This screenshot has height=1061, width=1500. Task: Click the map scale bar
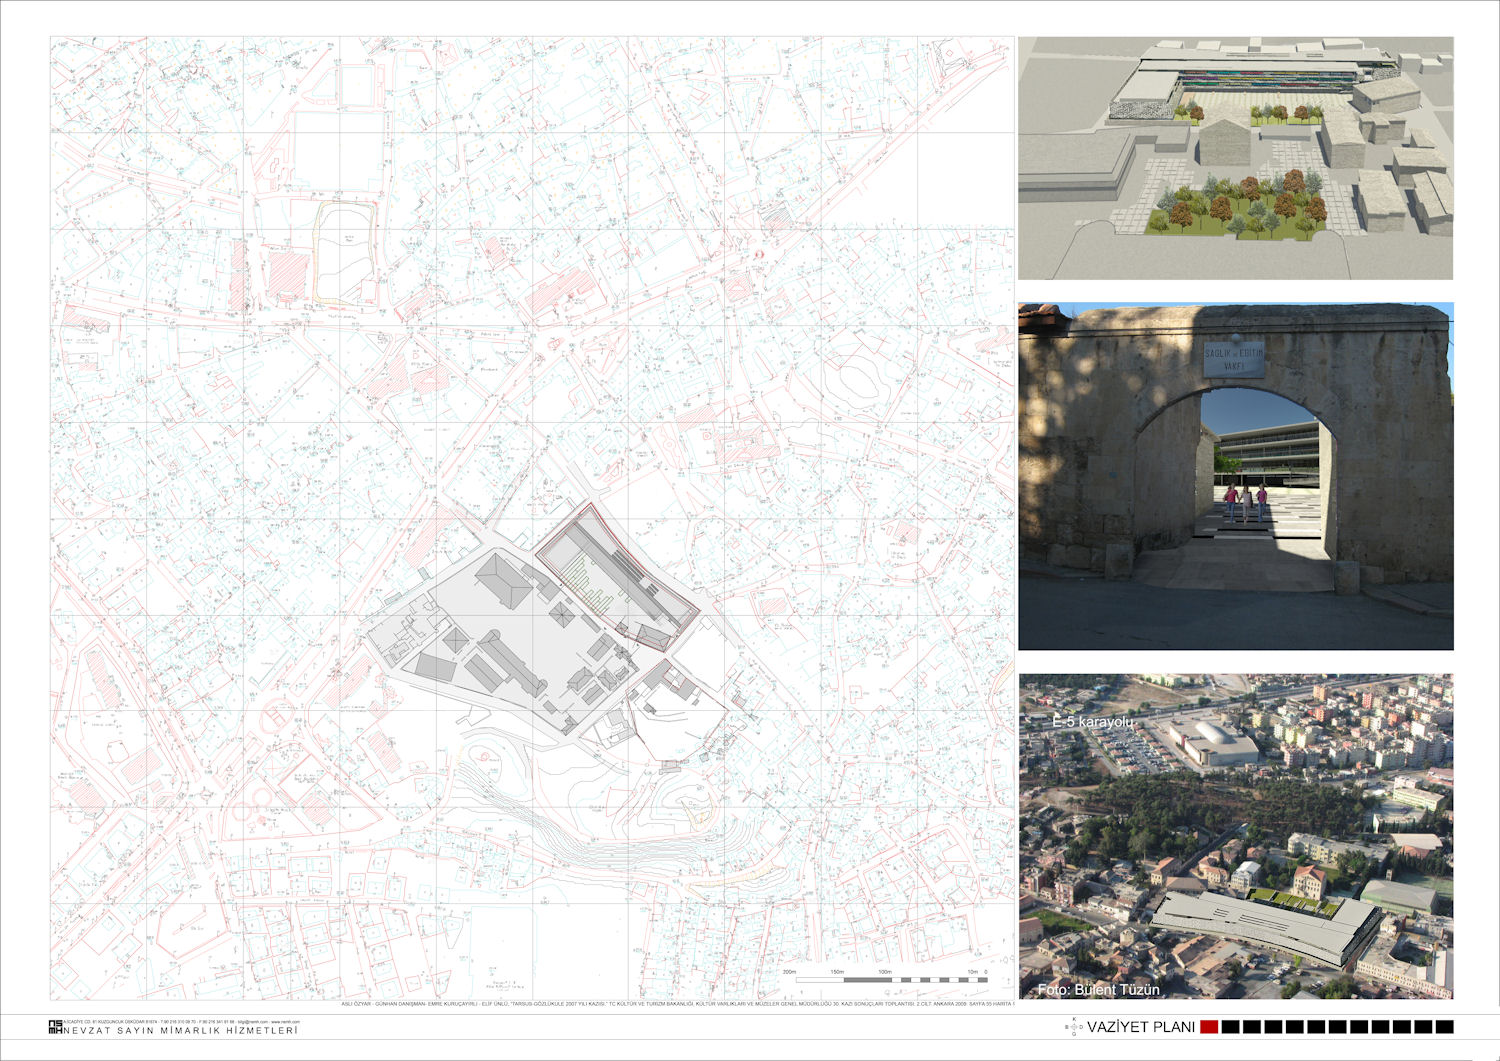885,979
